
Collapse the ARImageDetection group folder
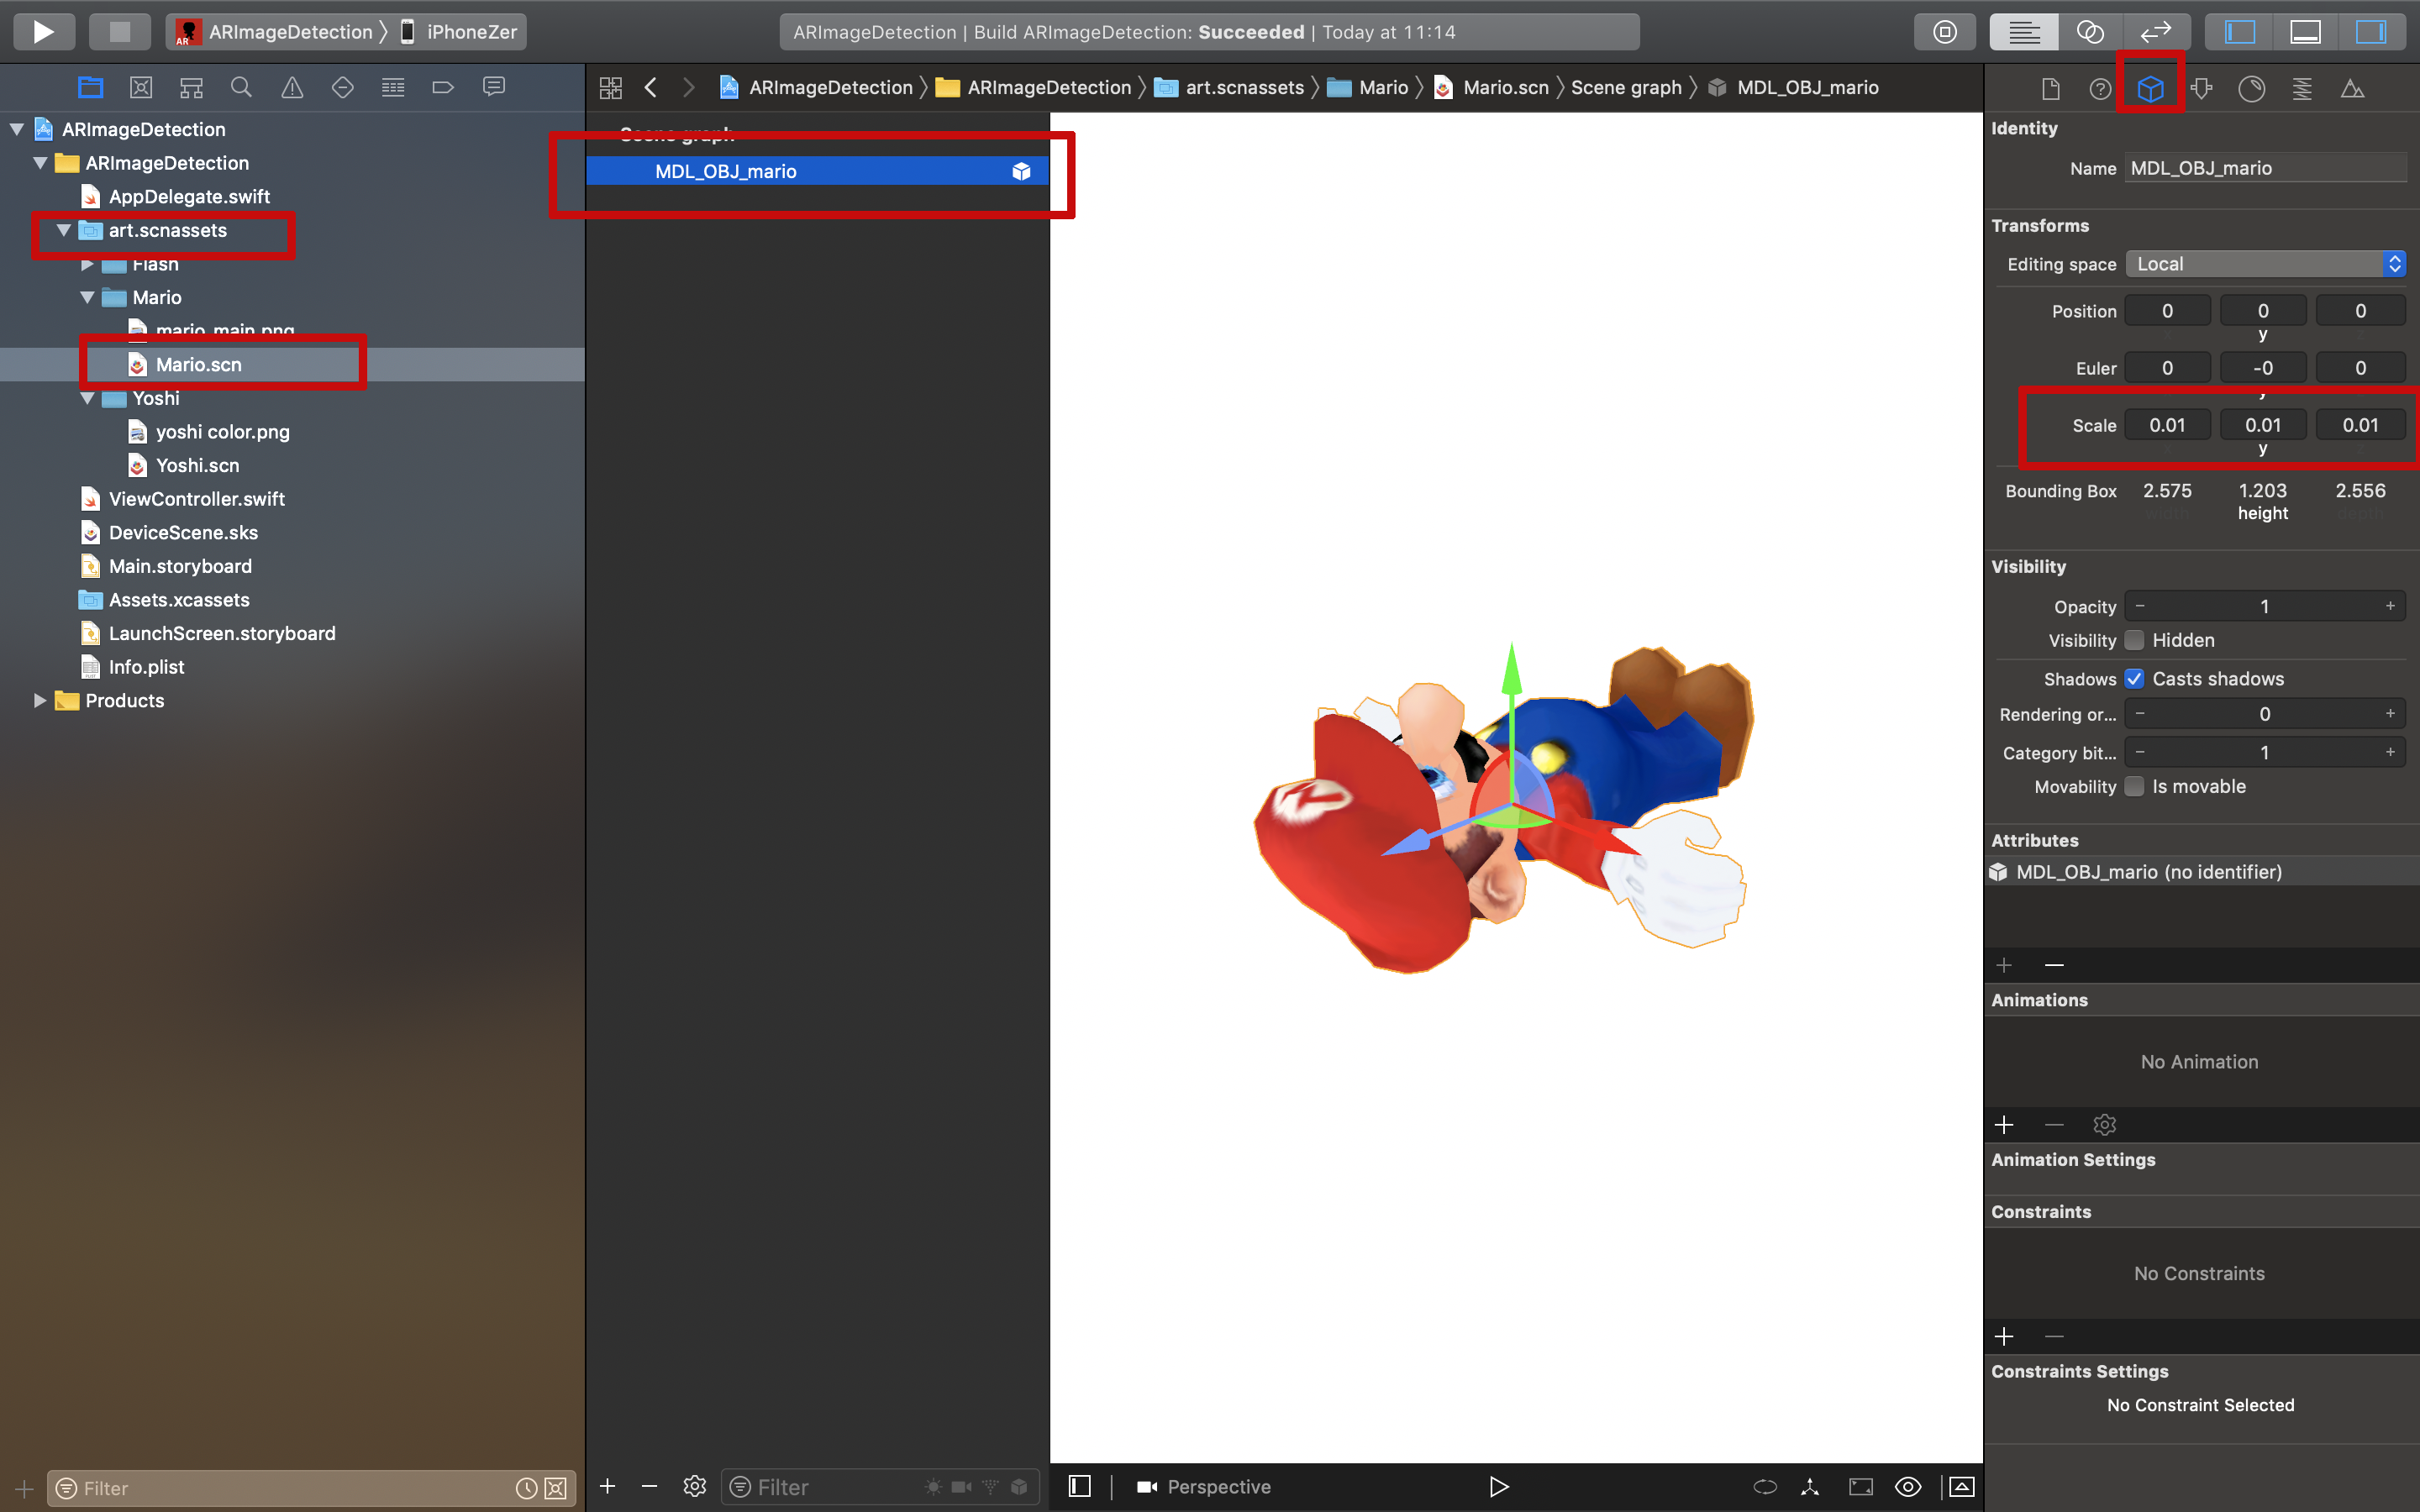click(41, 163)
